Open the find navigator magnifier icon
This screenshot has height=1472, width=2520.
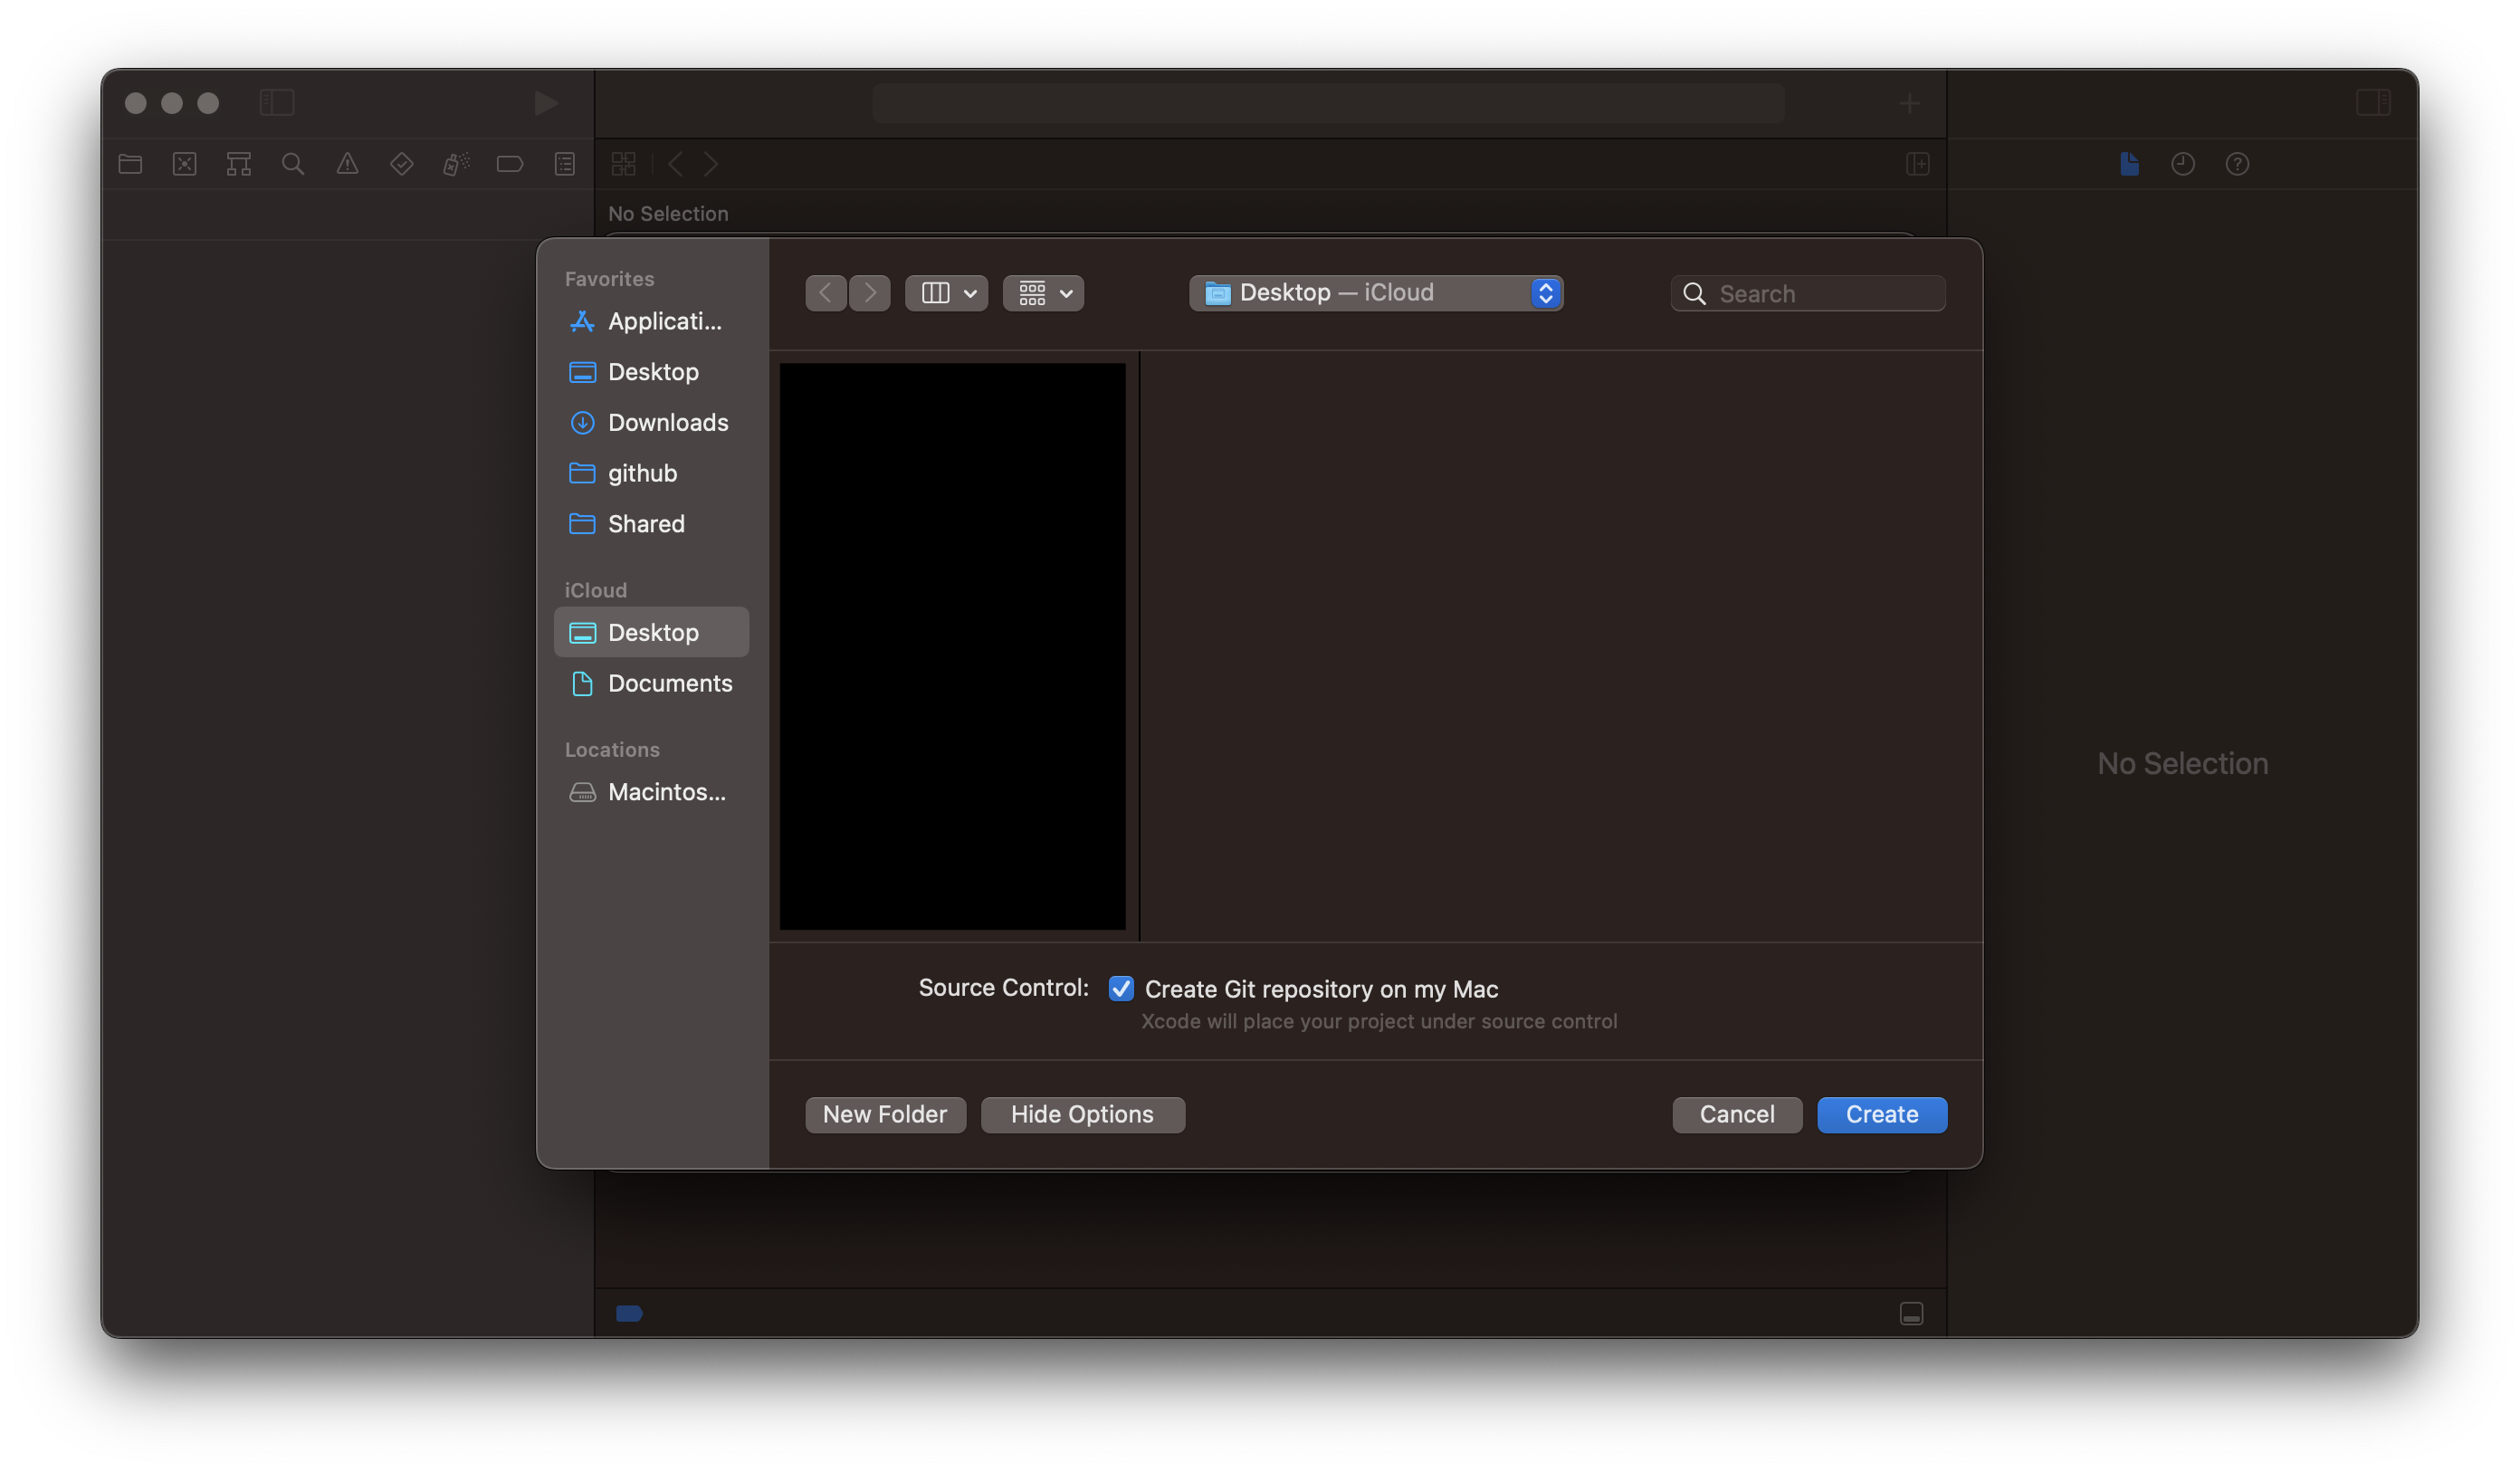[293, 164]
